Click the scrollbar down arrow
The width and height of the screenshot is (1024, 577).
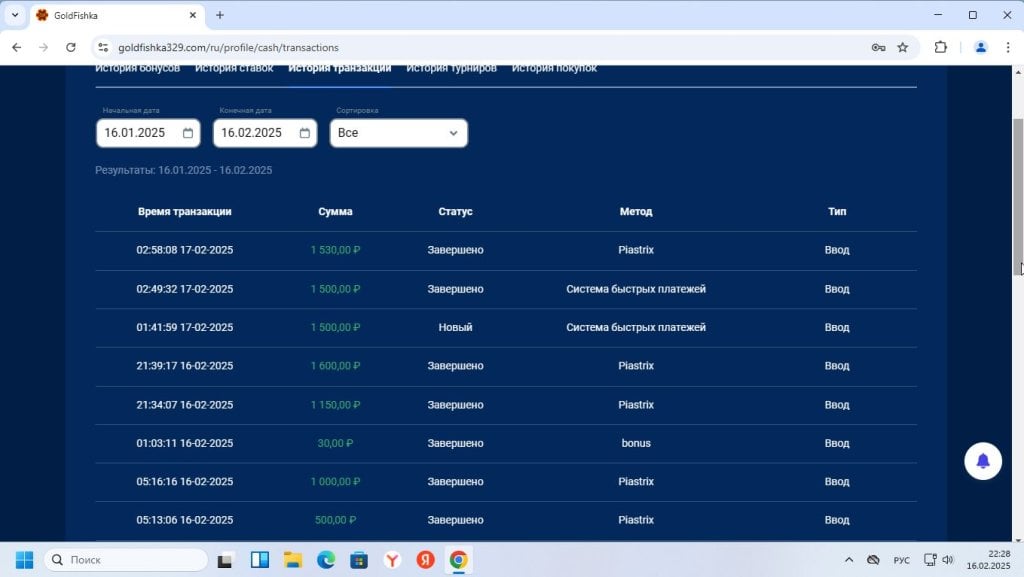point(1017,540)
